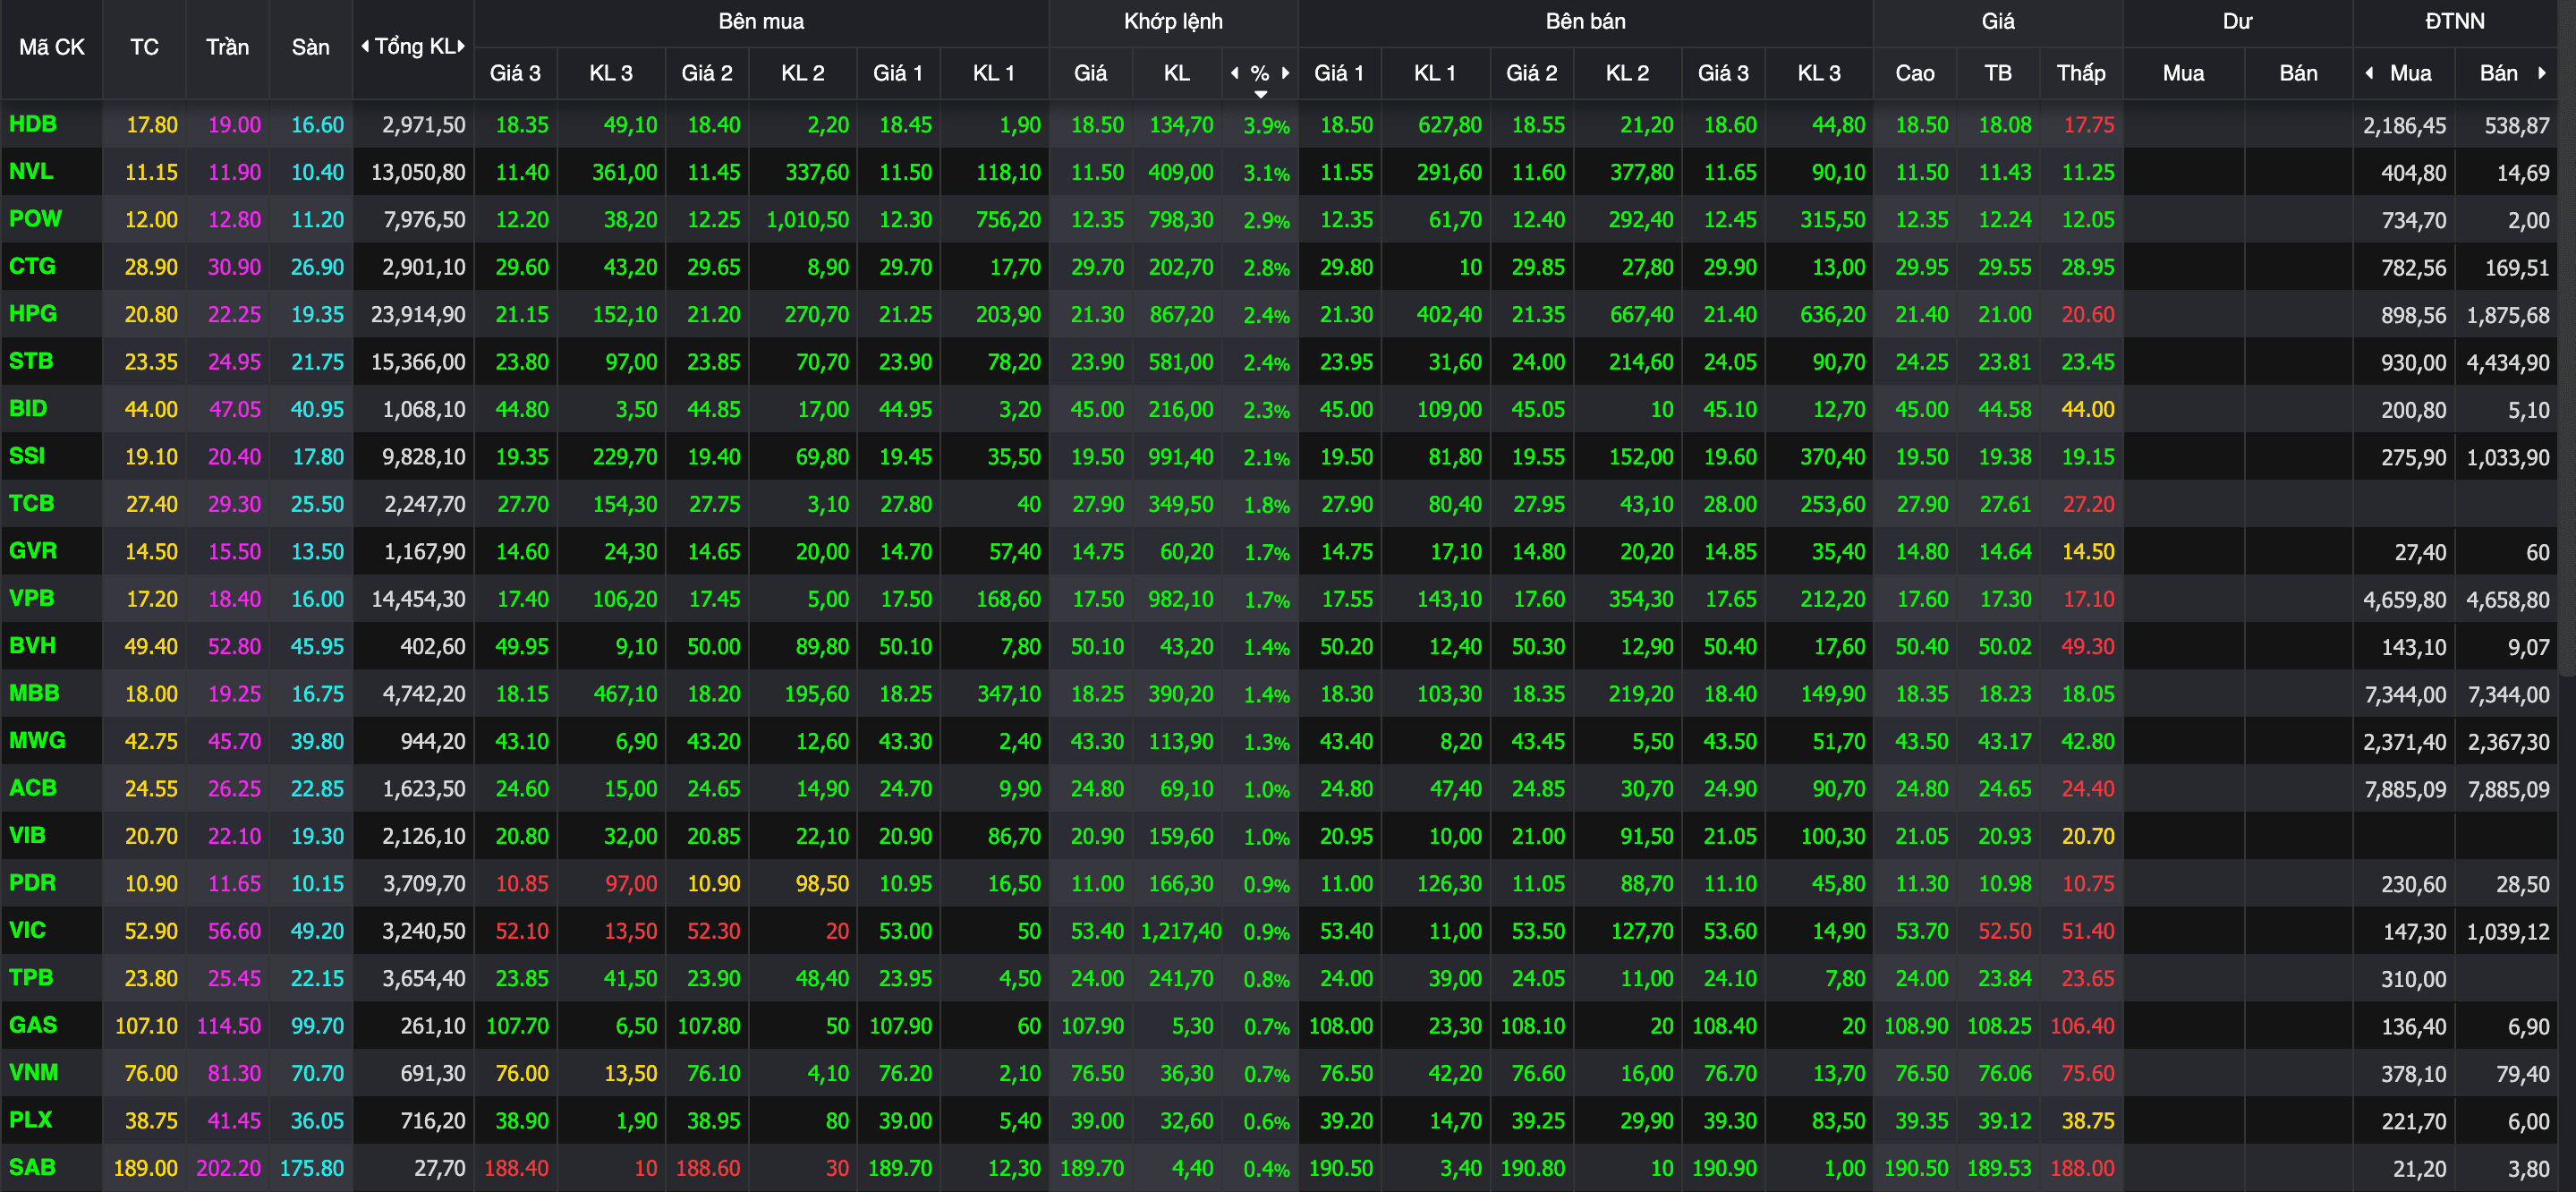This screenshot has width=2576, height=1192.
Task: Open VIB stock details
Action: 28,835
